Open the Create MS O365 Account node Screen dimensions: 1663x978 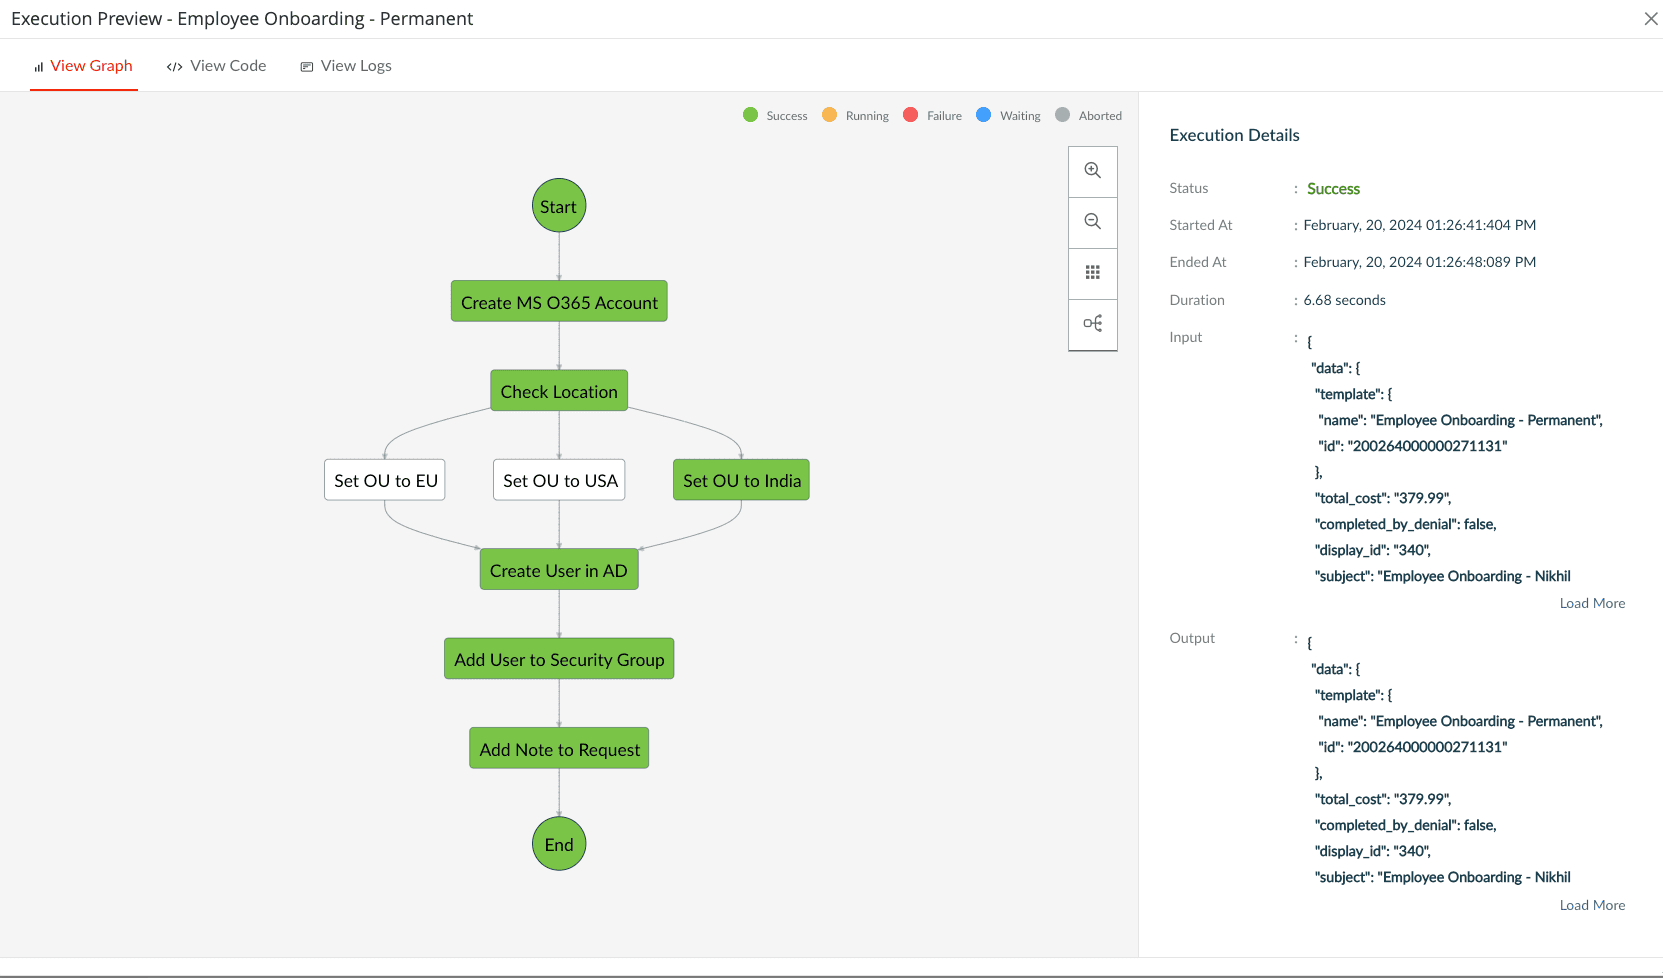pos(558,301)
